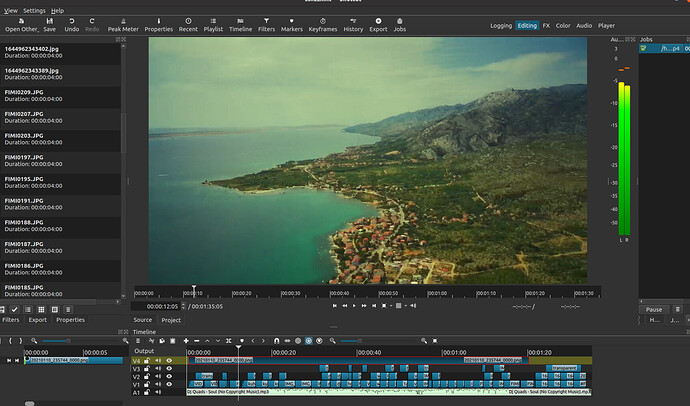Image resolution: width=690 pixels, height=406 pixels.
Task: Click the timeline Overwrite (down chevron) icon
Action: (x=218, y=341)
